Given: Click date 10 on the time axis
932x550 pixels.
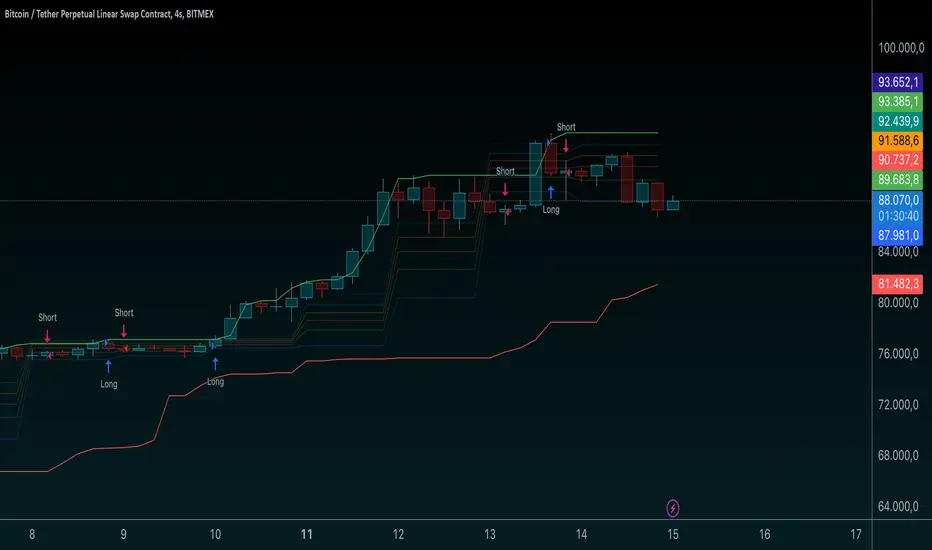Looking at the screenshot, I should pos(215,535).
